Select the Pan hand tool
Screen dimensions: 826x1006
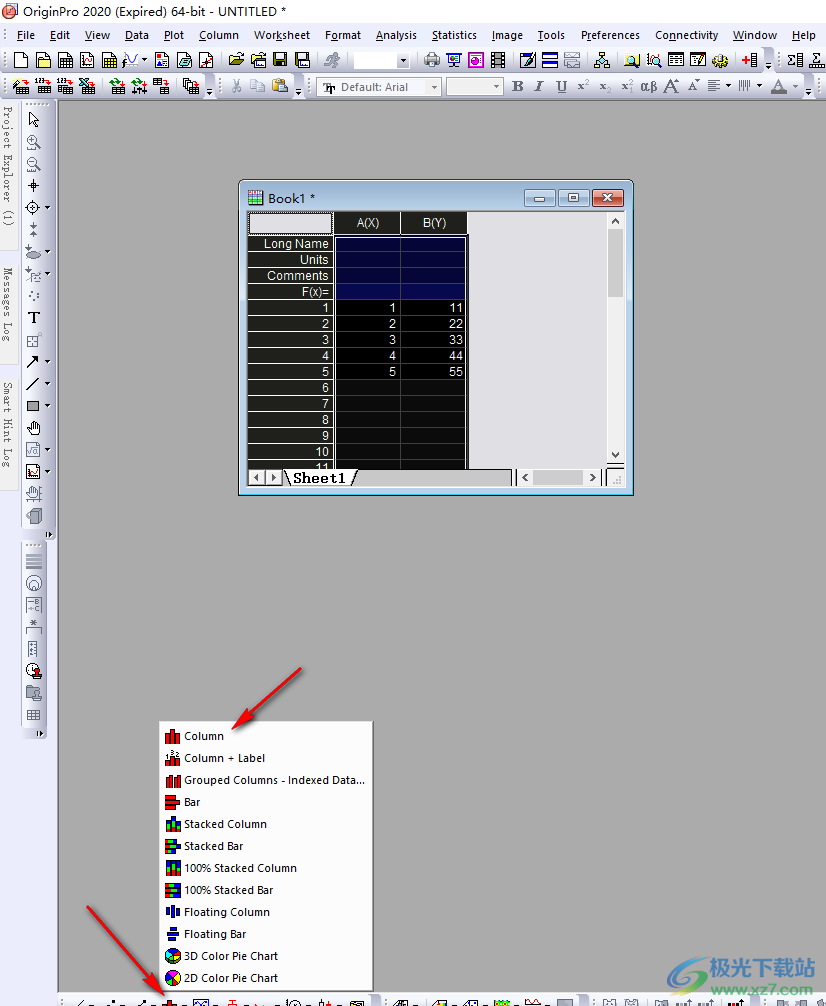click(x=33, y=428)
